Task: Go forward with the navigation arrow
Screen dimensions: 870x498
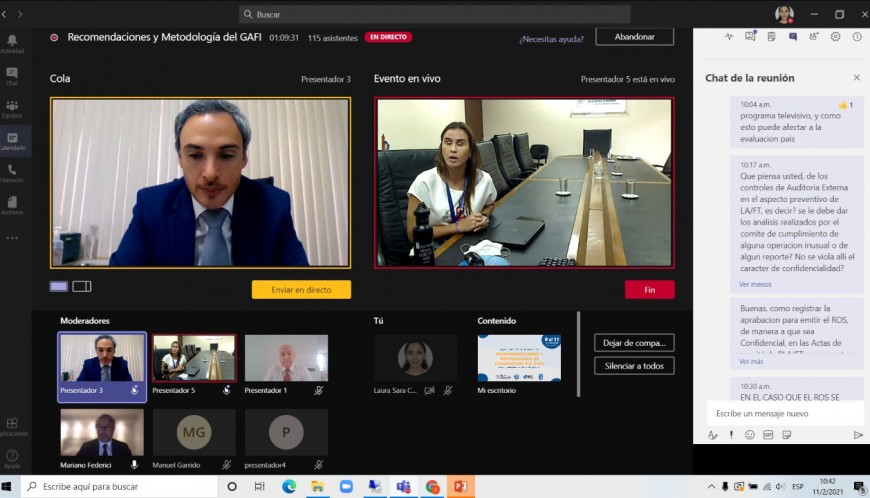Action: (x=20, y=14)
